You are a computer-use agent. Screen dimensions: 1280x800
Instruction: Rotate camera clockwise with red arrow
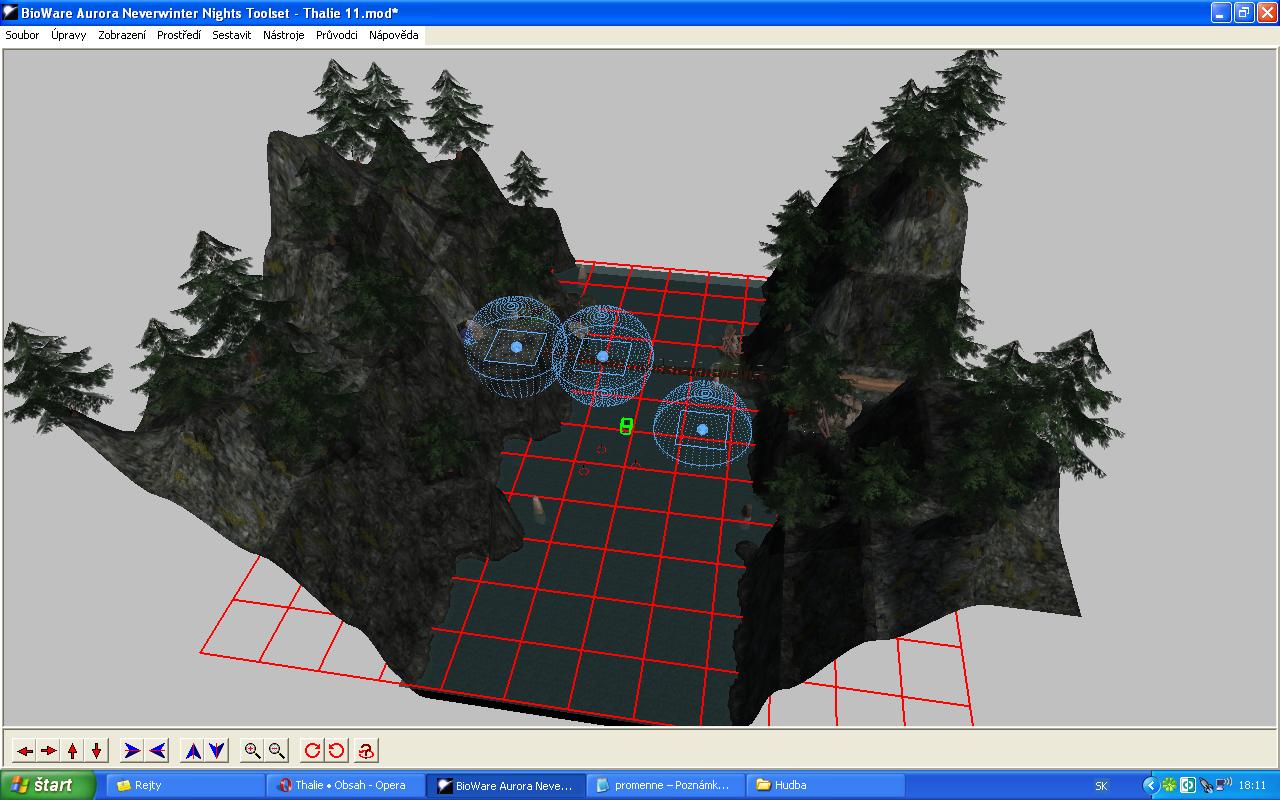[312, 750]
